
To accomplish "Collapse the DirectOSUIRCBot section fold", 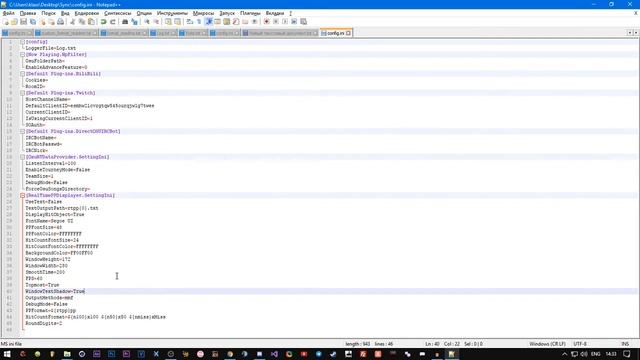I will [22, 131].
